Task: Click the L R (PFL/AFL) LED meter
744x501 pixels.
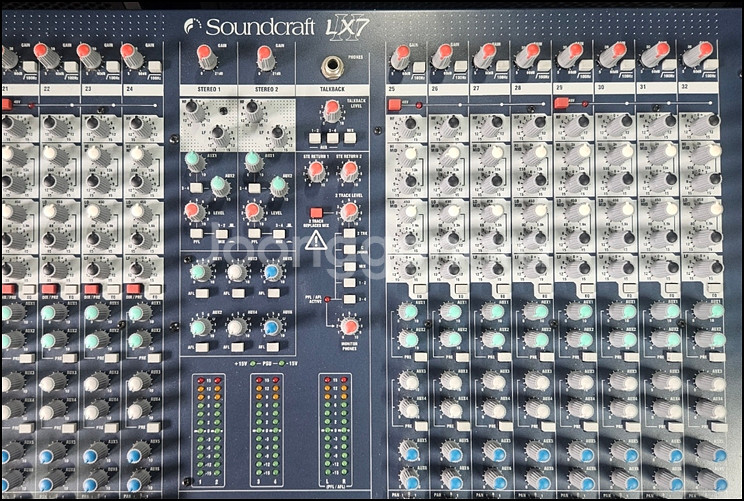Action: pyautogui.click(x=335, y=430)
